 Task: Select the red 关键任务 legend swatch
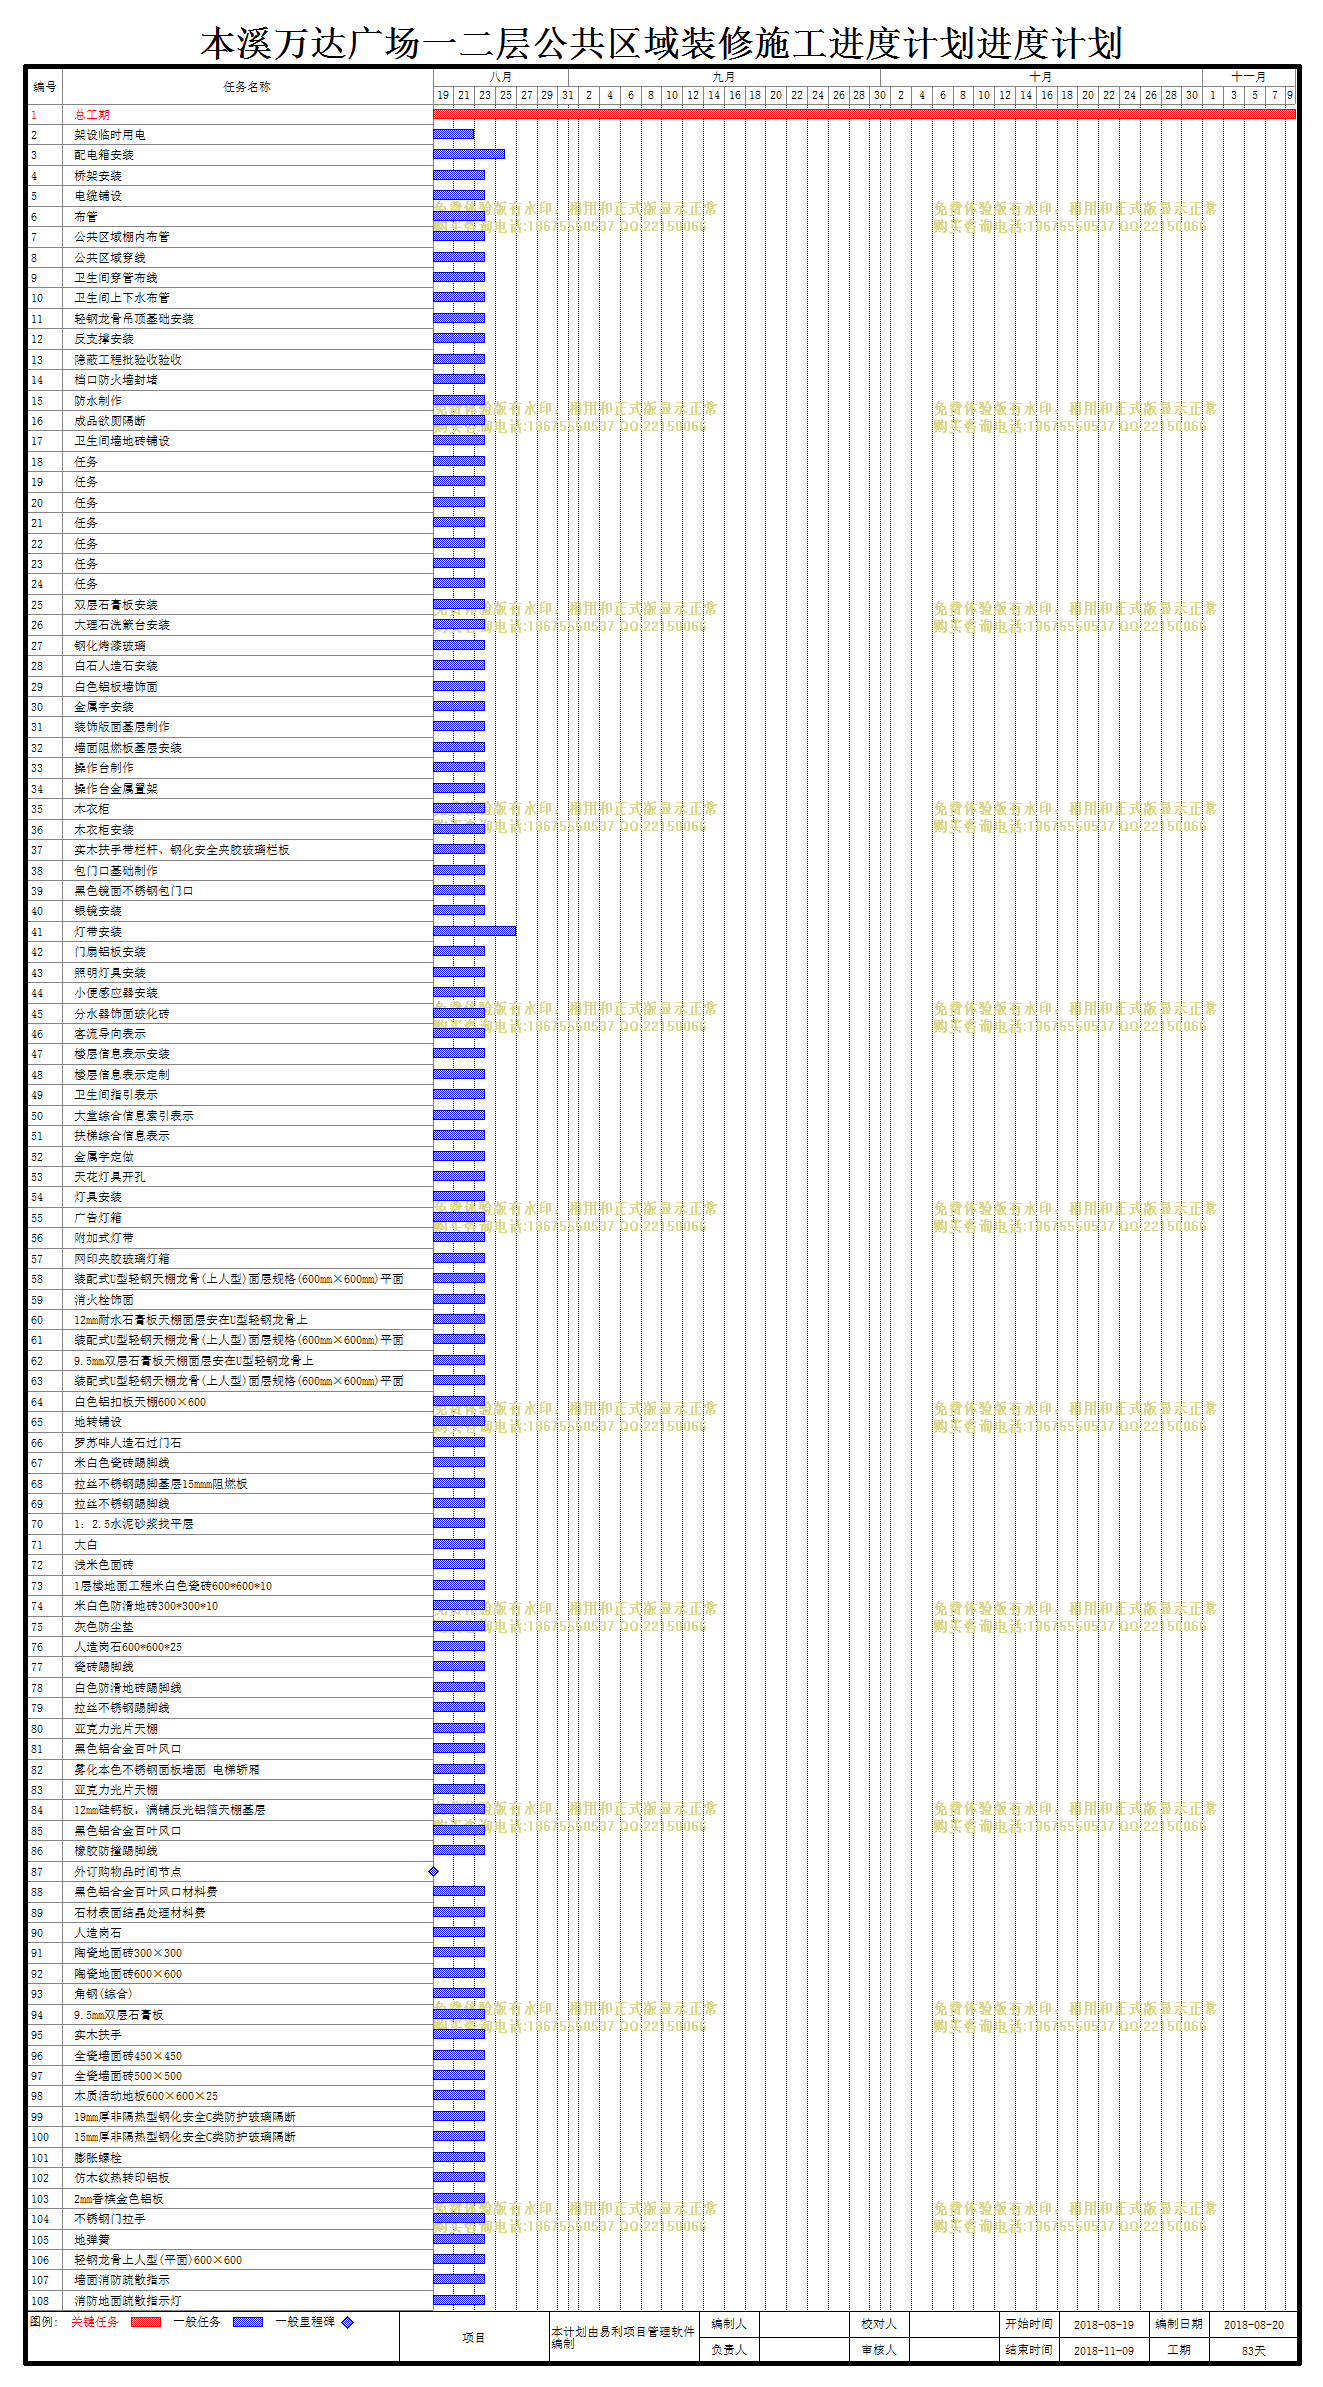click(146, 2322)
